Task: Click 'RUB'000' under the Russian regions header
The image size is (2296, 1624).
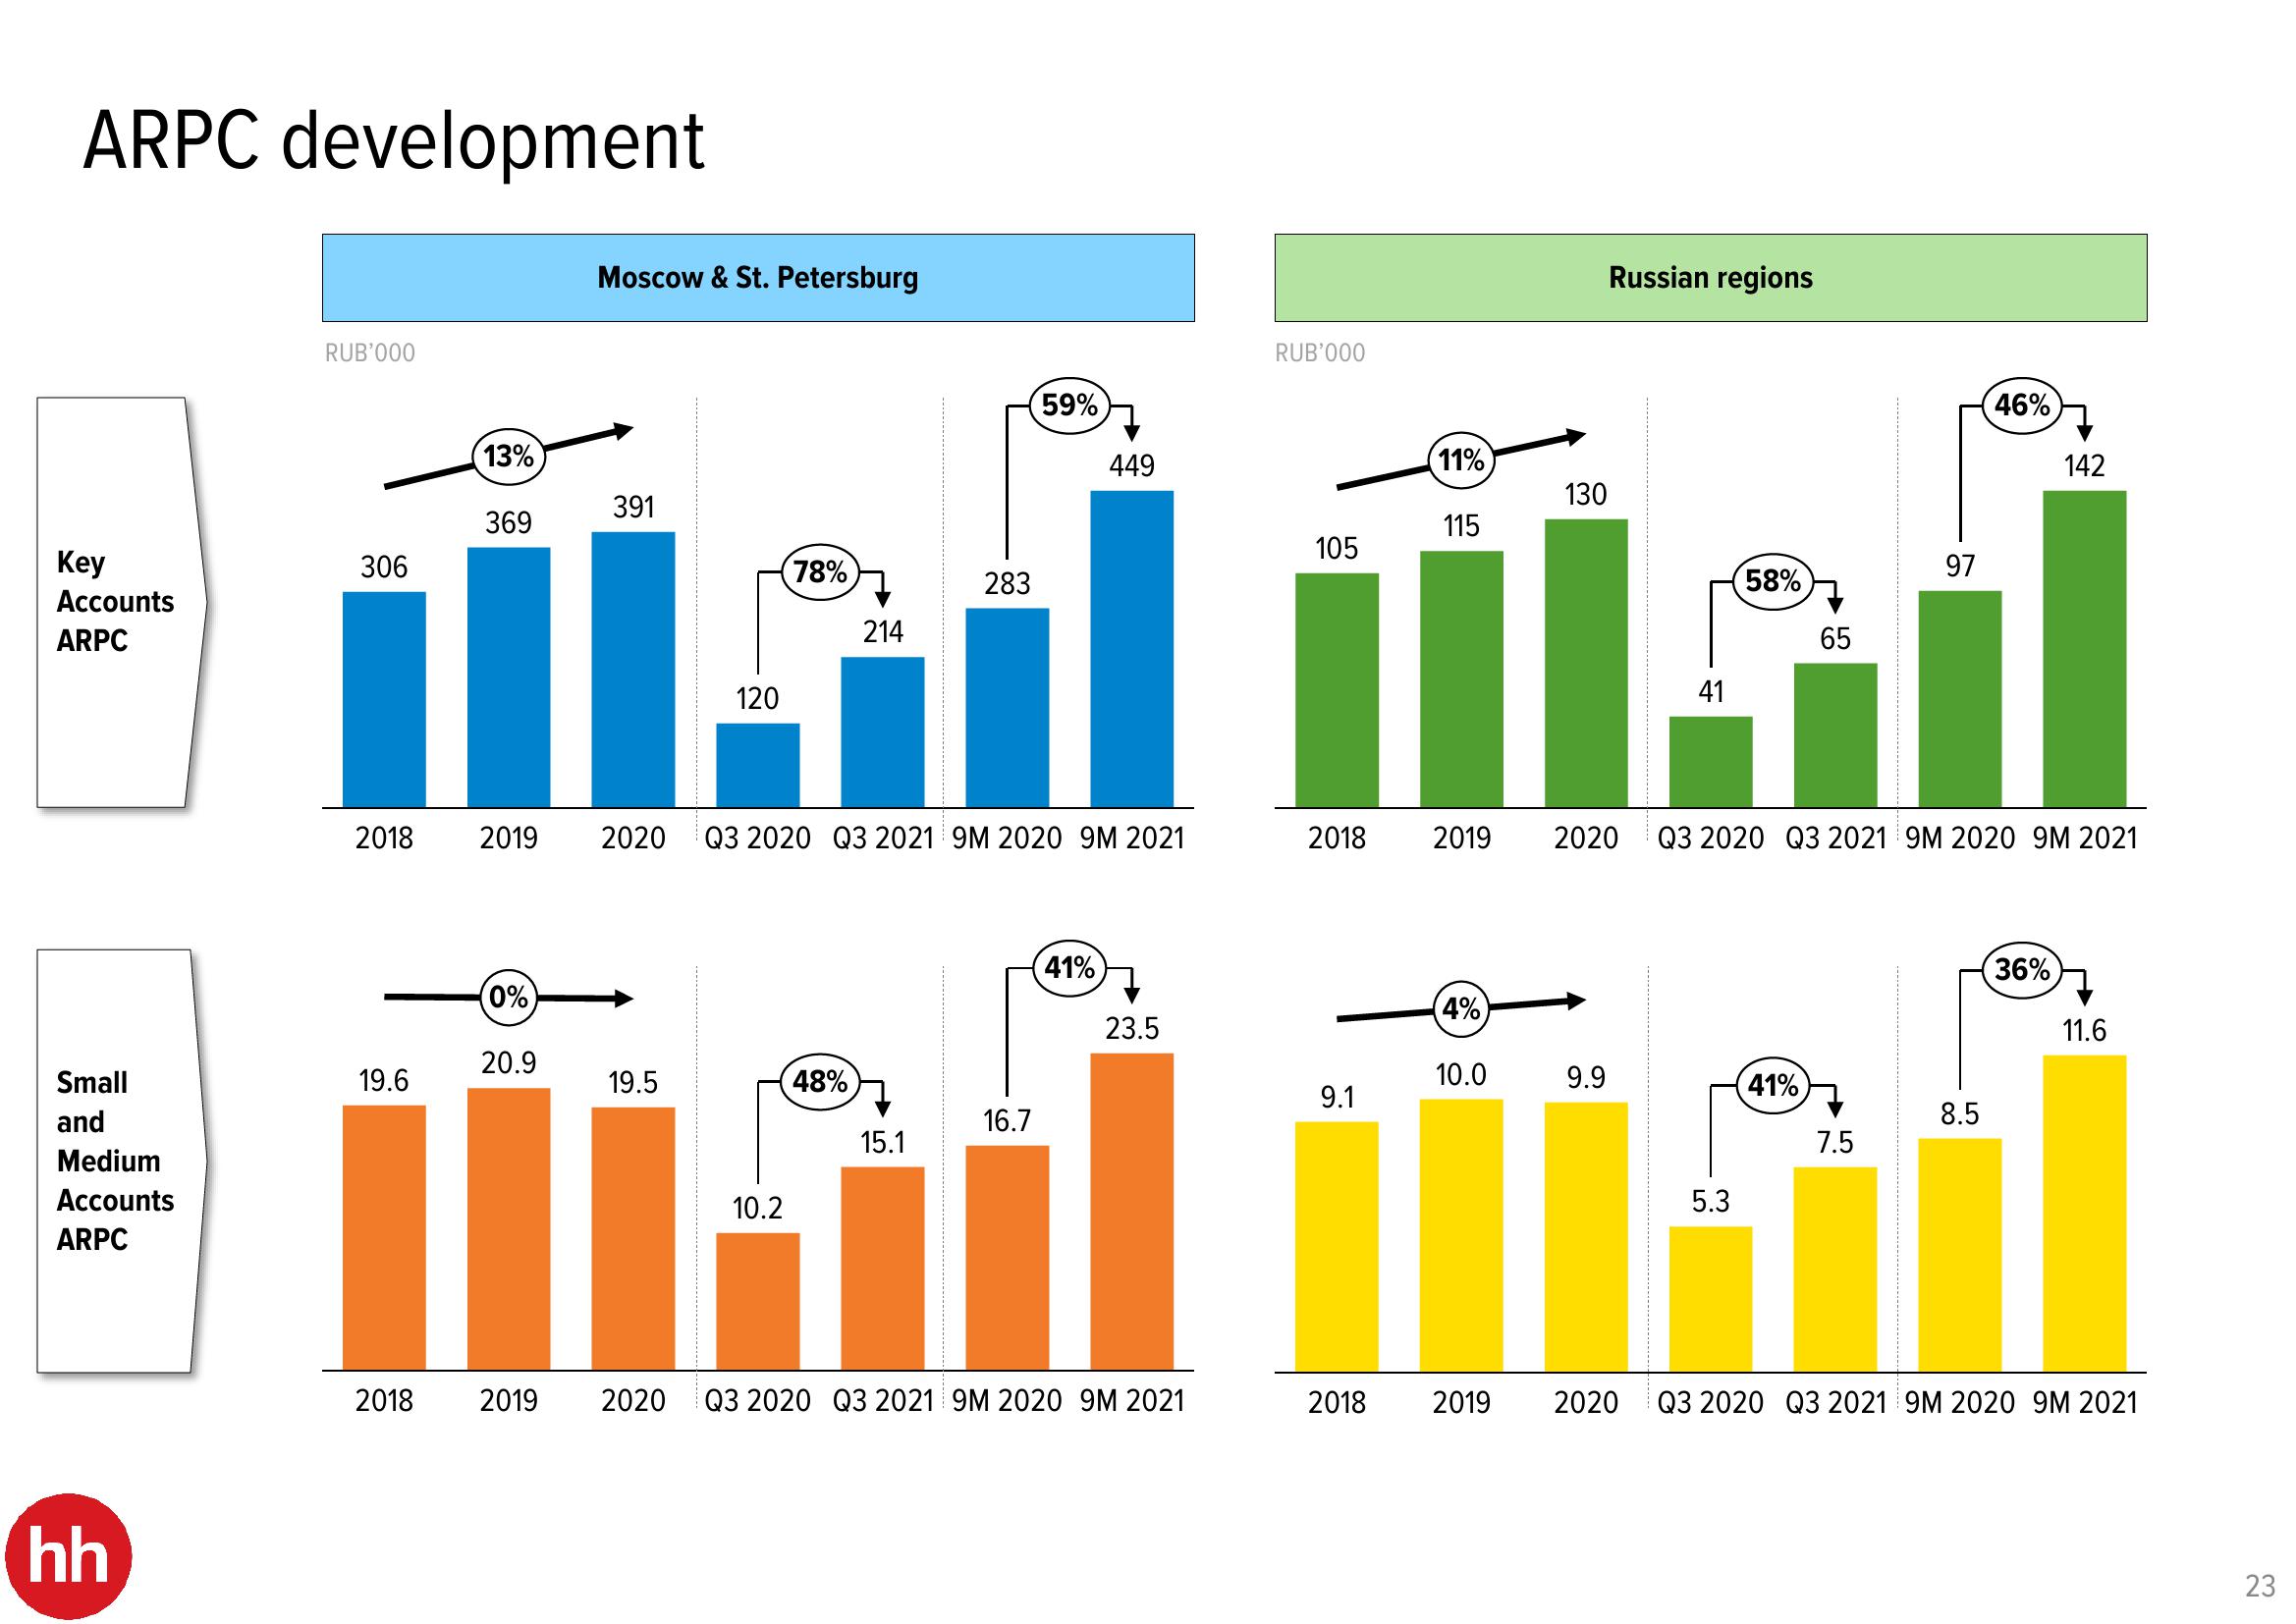Action: [x=1320, y=353]
